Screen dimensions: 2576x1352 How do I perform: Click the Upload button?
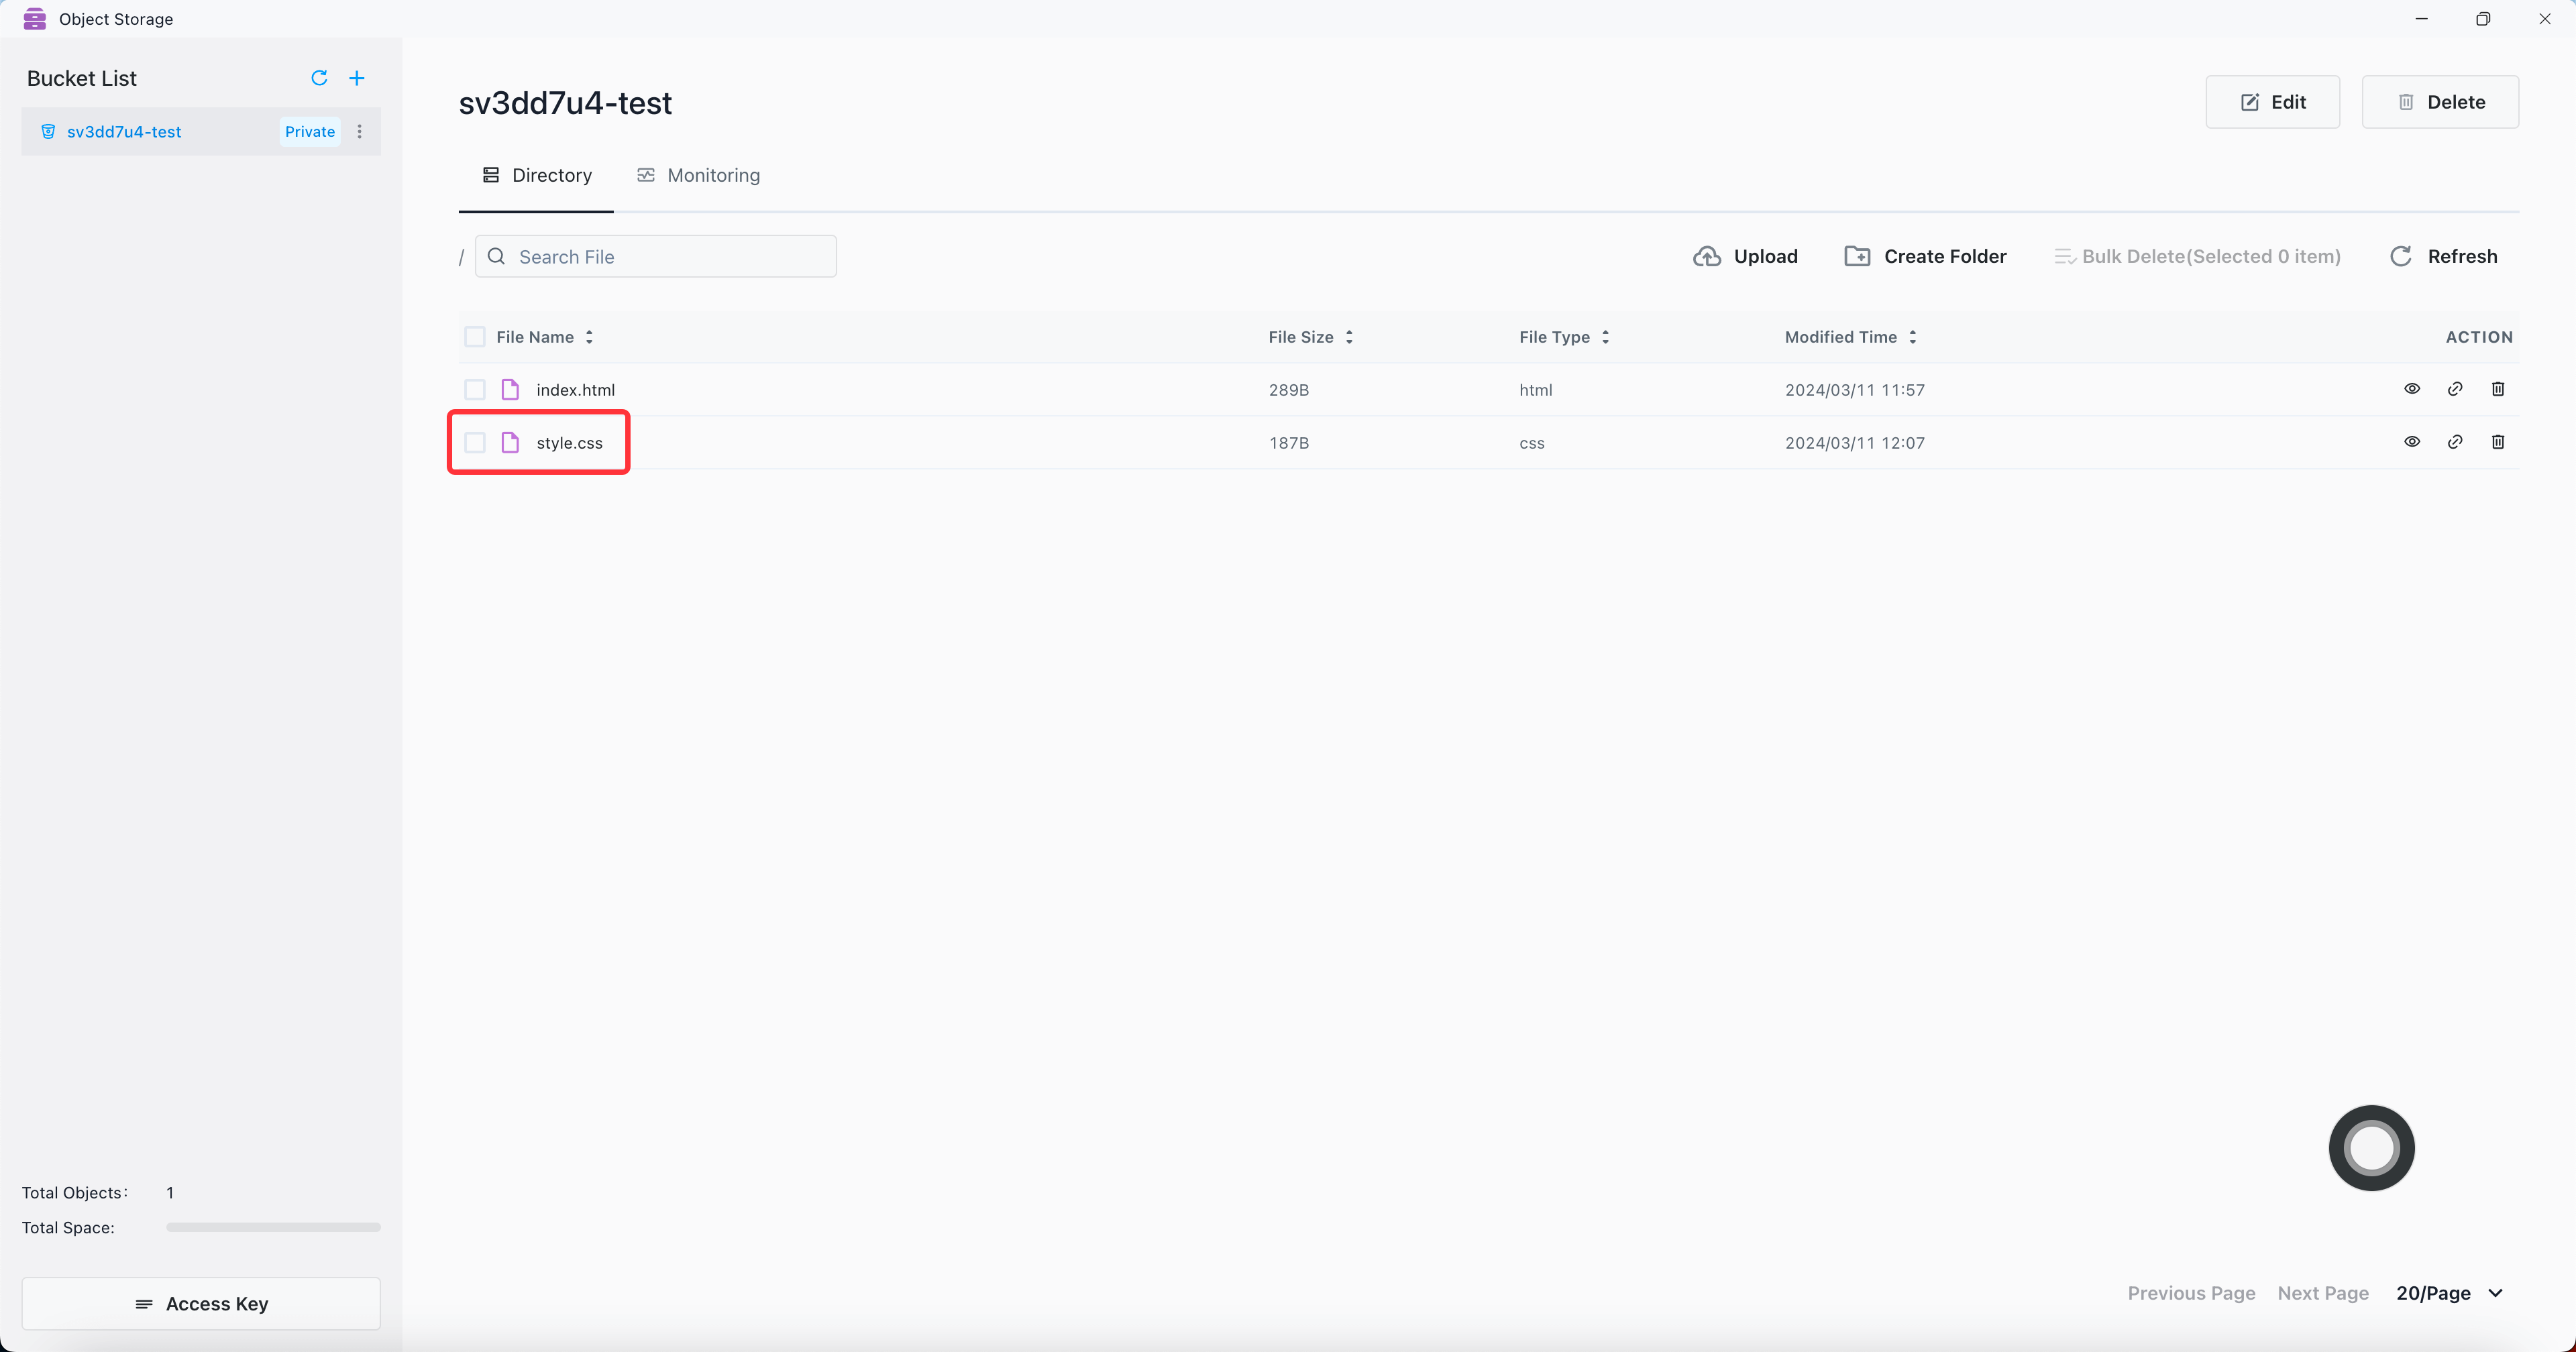coord(1746,256)
